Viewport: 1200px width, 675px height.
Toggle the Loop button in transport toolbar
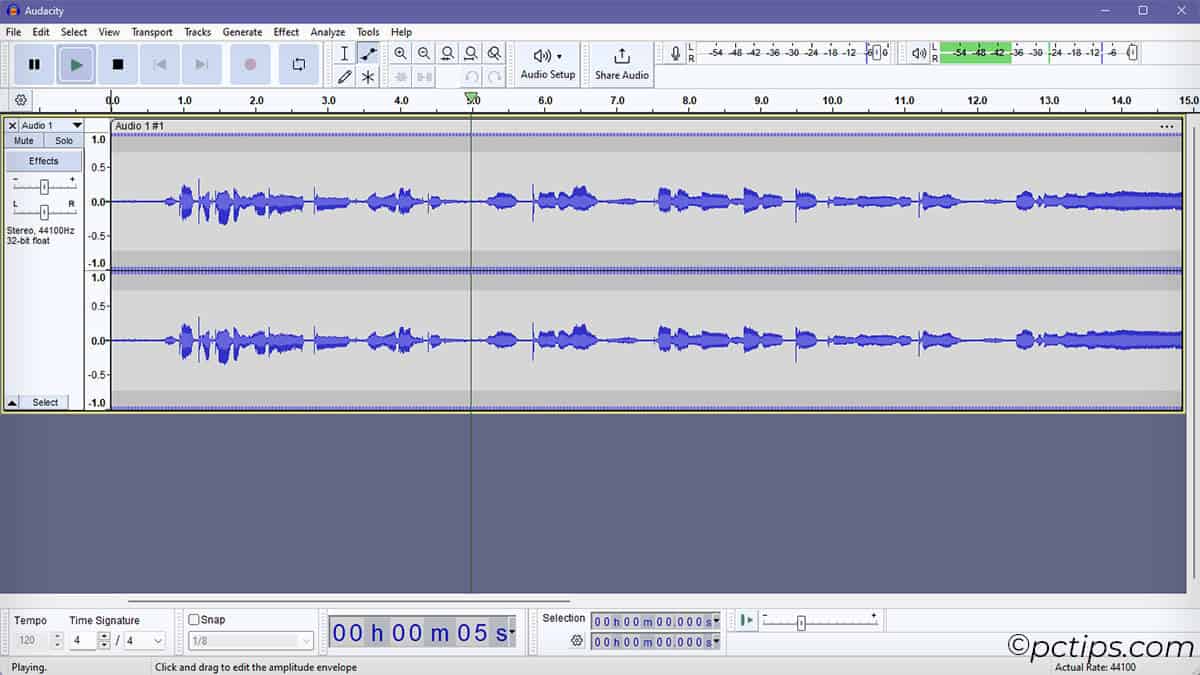point(298,65)
